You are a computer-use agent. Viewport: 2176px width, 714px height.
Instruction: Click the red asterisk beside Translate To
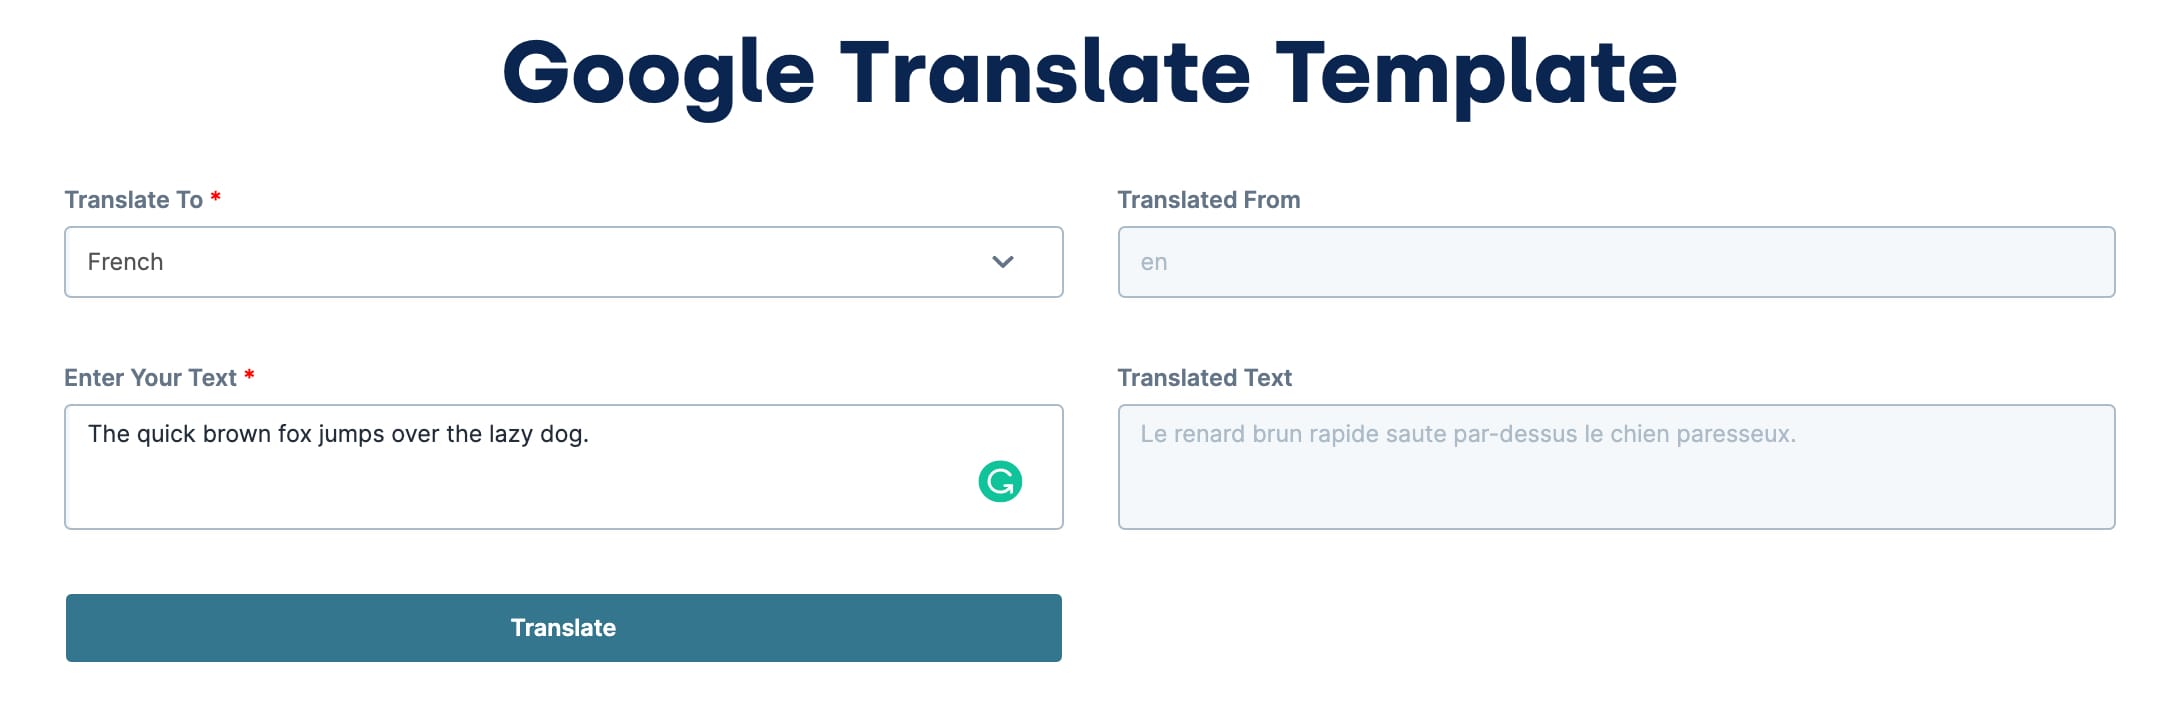click(215, 197)
